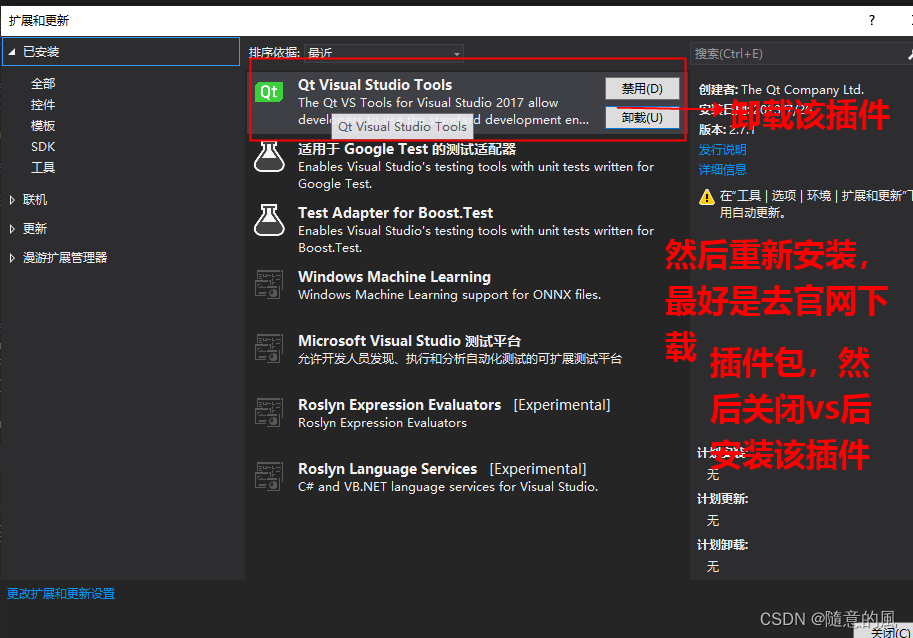Select Microsoft Visual Studio 测试平台 title
The image size is (913, 638).
point(409,341)
